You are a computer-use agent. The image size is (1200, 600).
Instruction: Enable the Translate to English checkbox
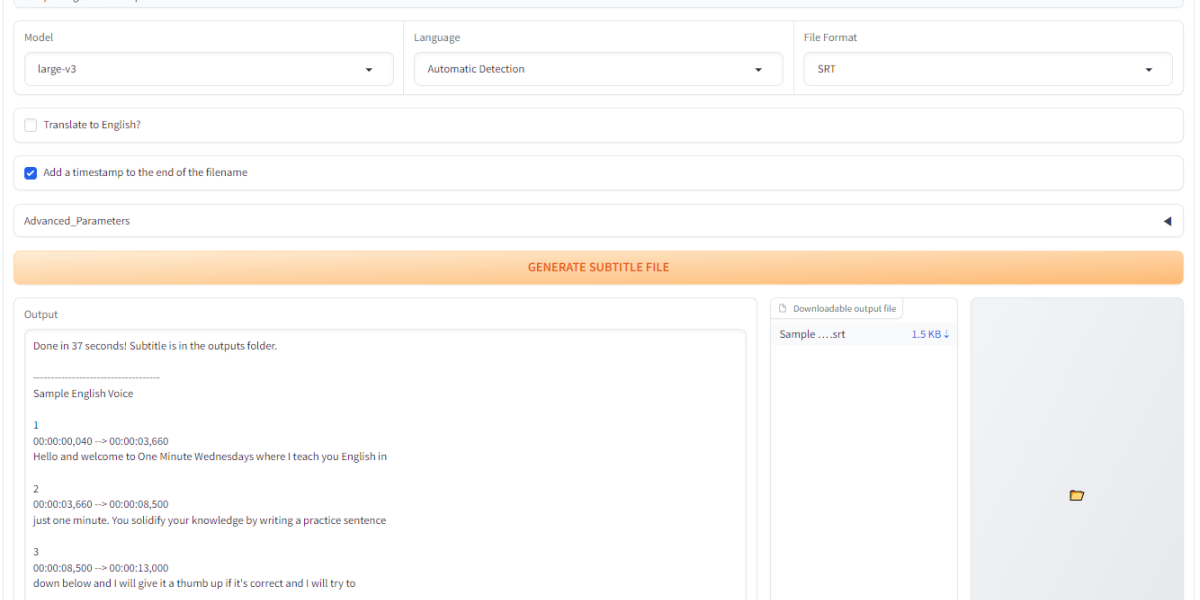[31, 125]
